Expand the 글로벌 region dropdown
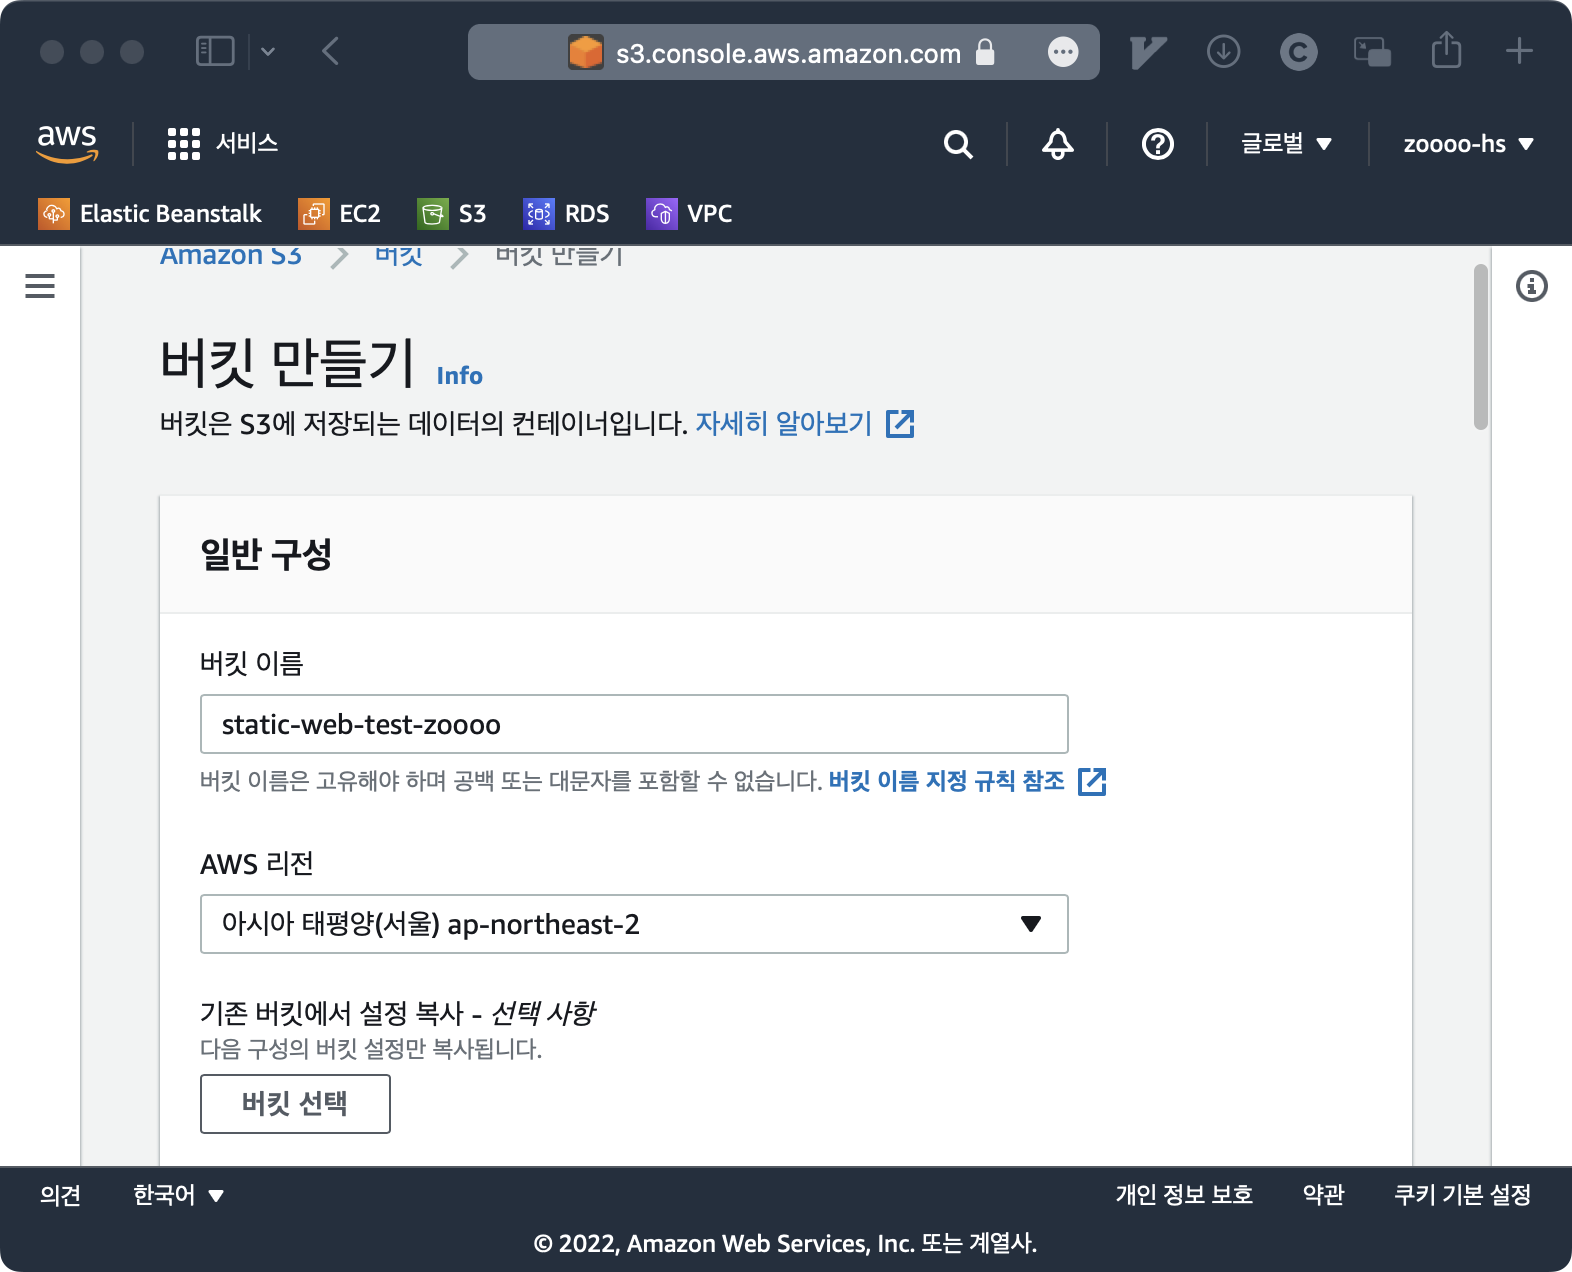Viewport: 1572px width, 1272px height. pyautogui.click(x=1286, y=143)
